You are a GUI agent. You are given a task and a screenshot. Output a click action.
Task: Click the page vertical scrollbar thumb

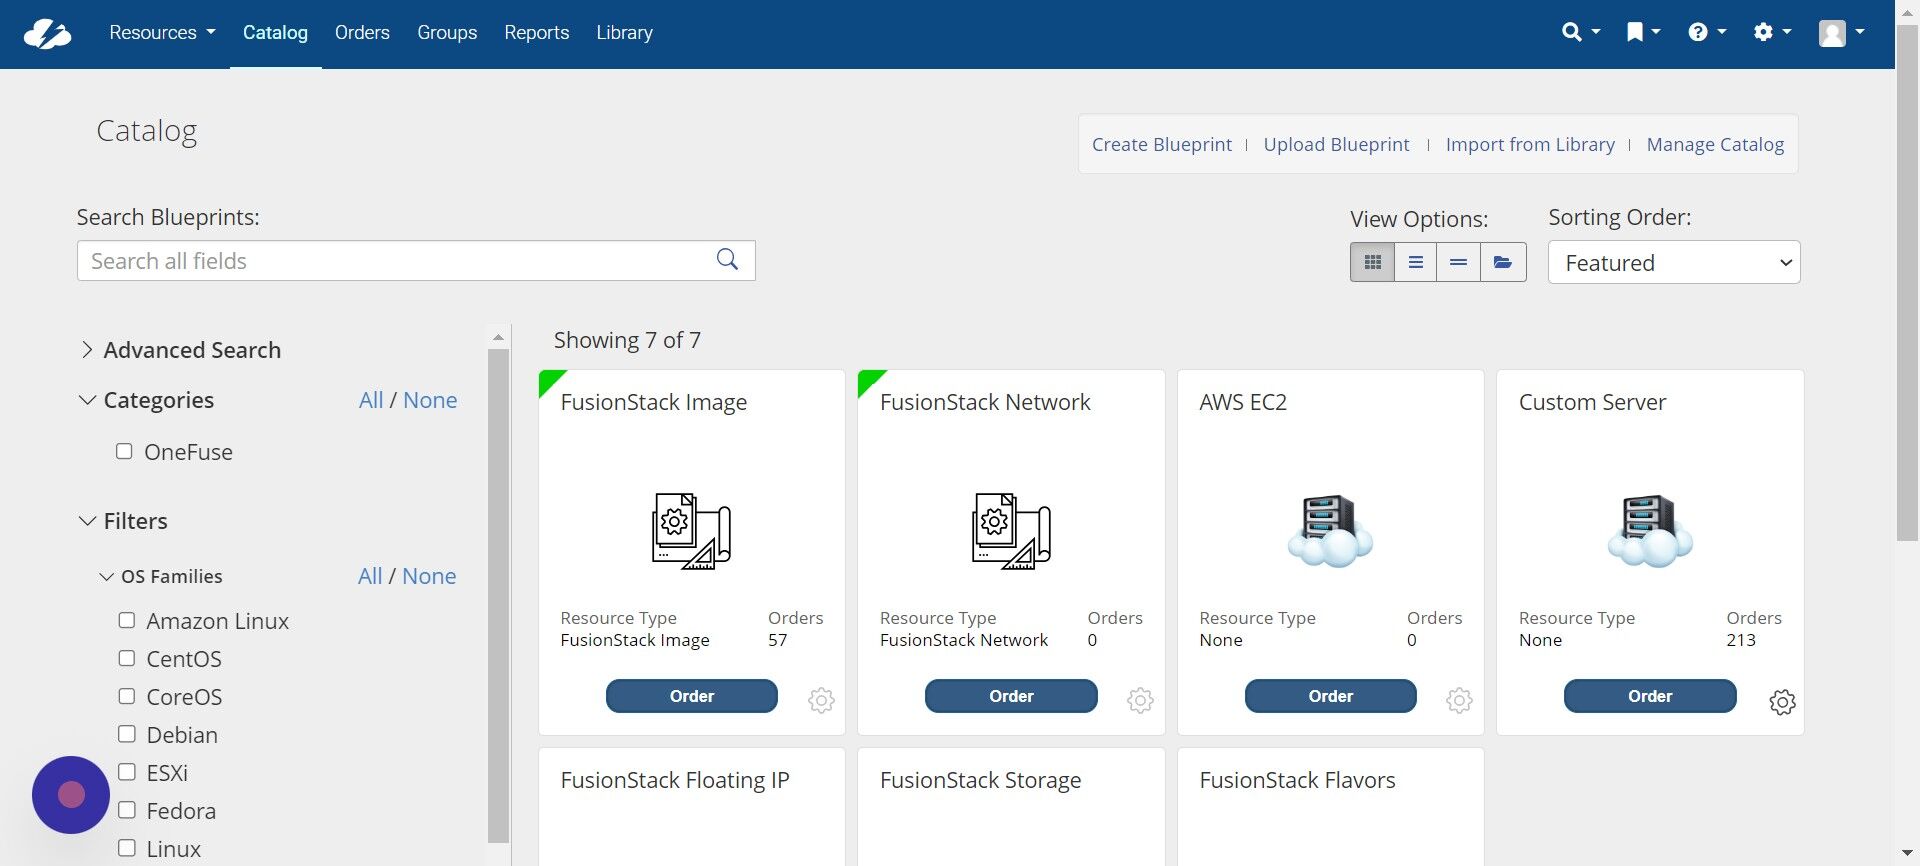point(1907,282)
